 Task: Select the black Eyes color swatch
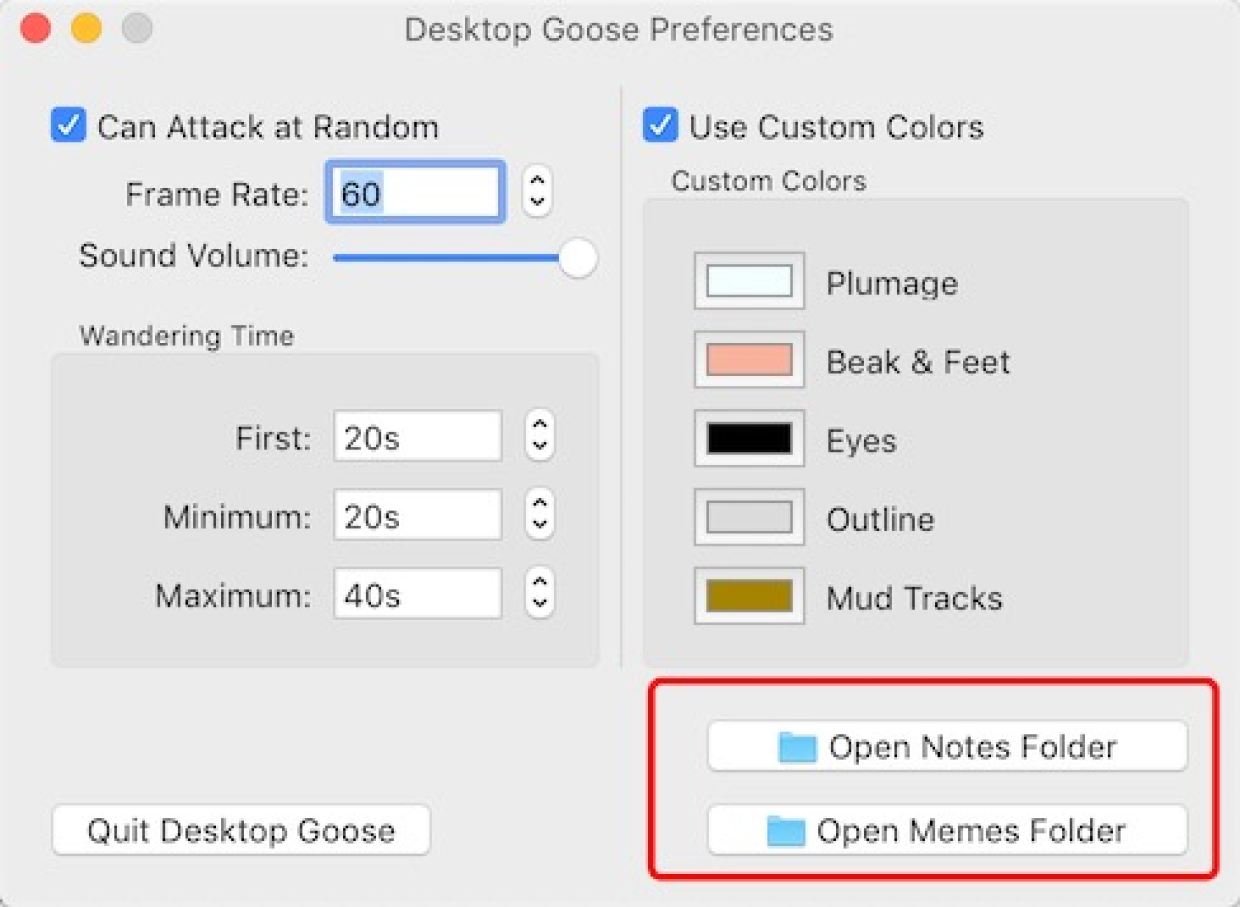point(749,439)
